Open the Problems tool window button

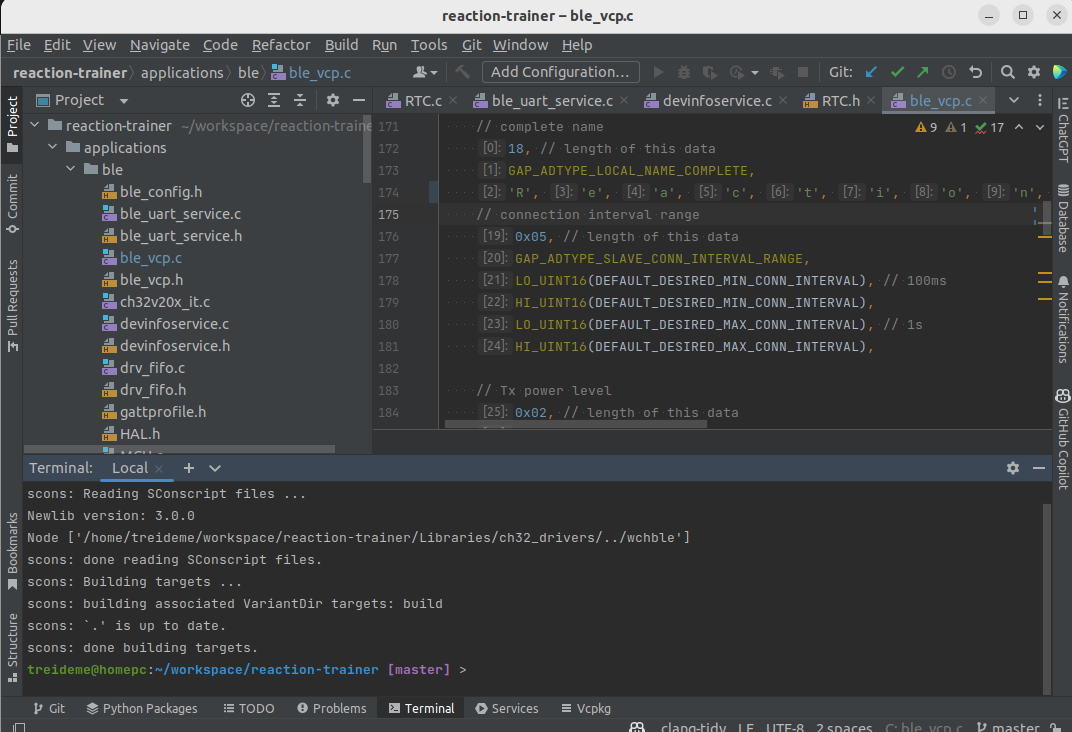[x=330, y=708]
